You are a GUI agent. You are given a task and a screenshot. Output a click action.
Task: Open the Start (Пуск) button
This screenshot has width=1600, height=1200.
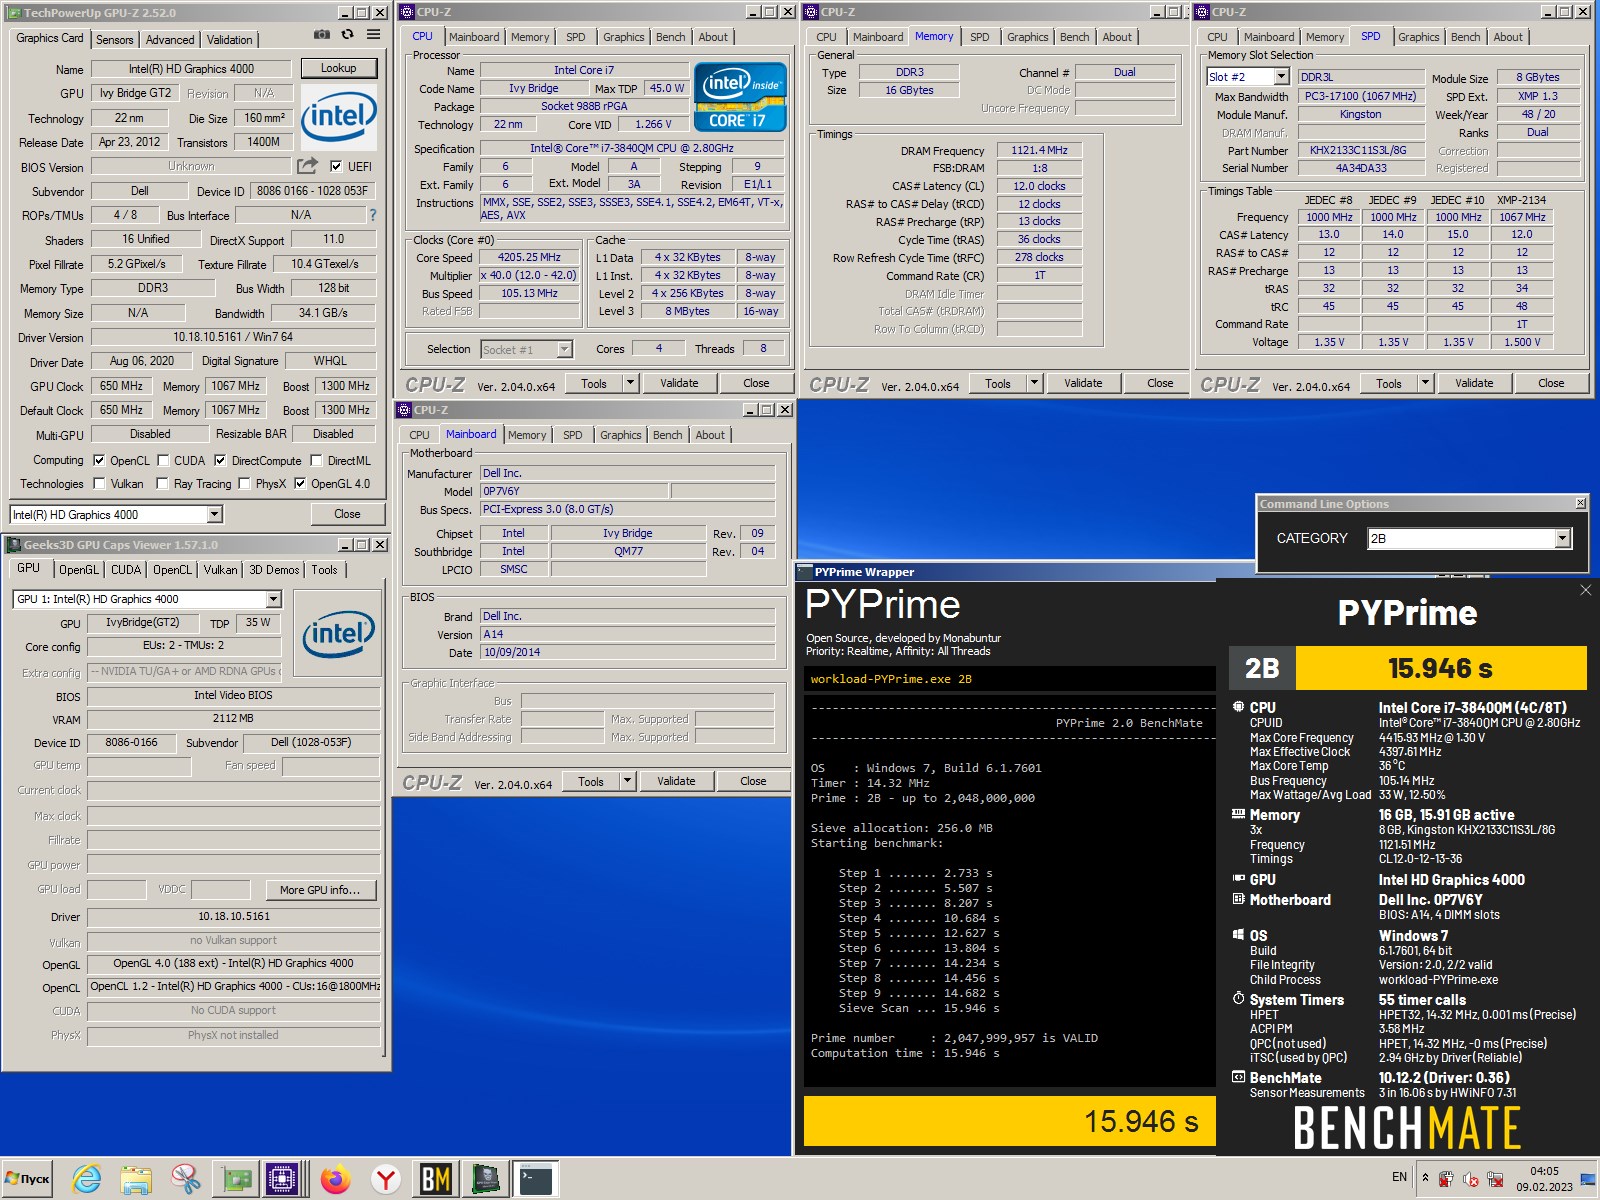(x=27, y=1179)
